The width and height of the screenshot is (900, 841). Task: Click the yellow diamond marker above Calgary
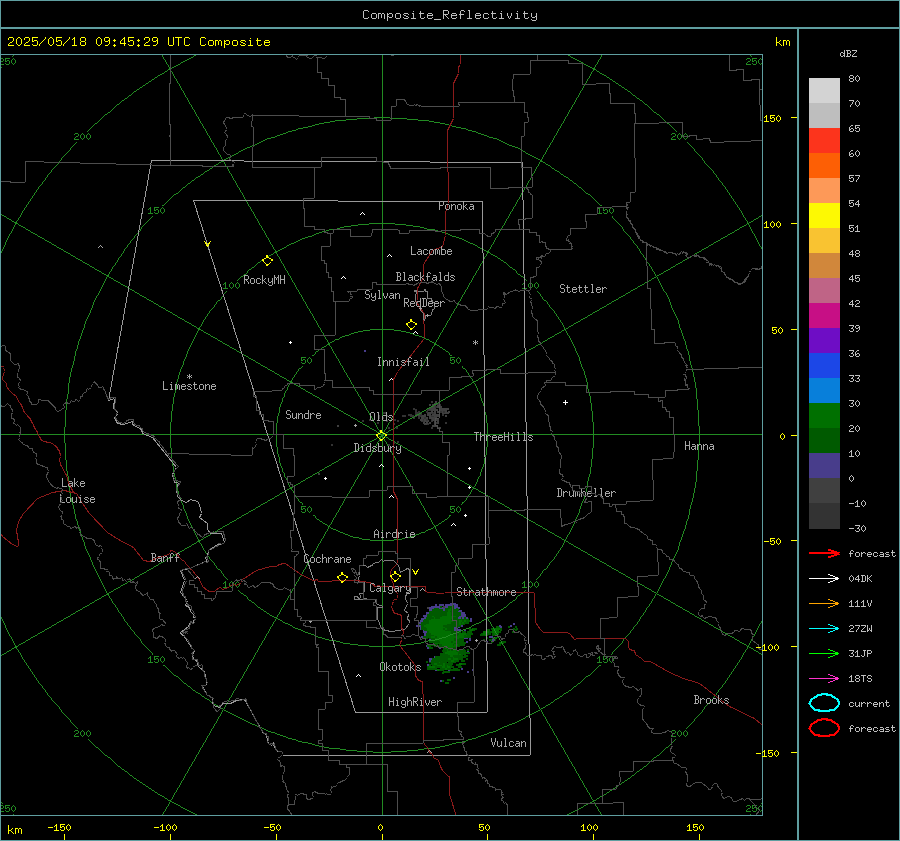point(395,576)
